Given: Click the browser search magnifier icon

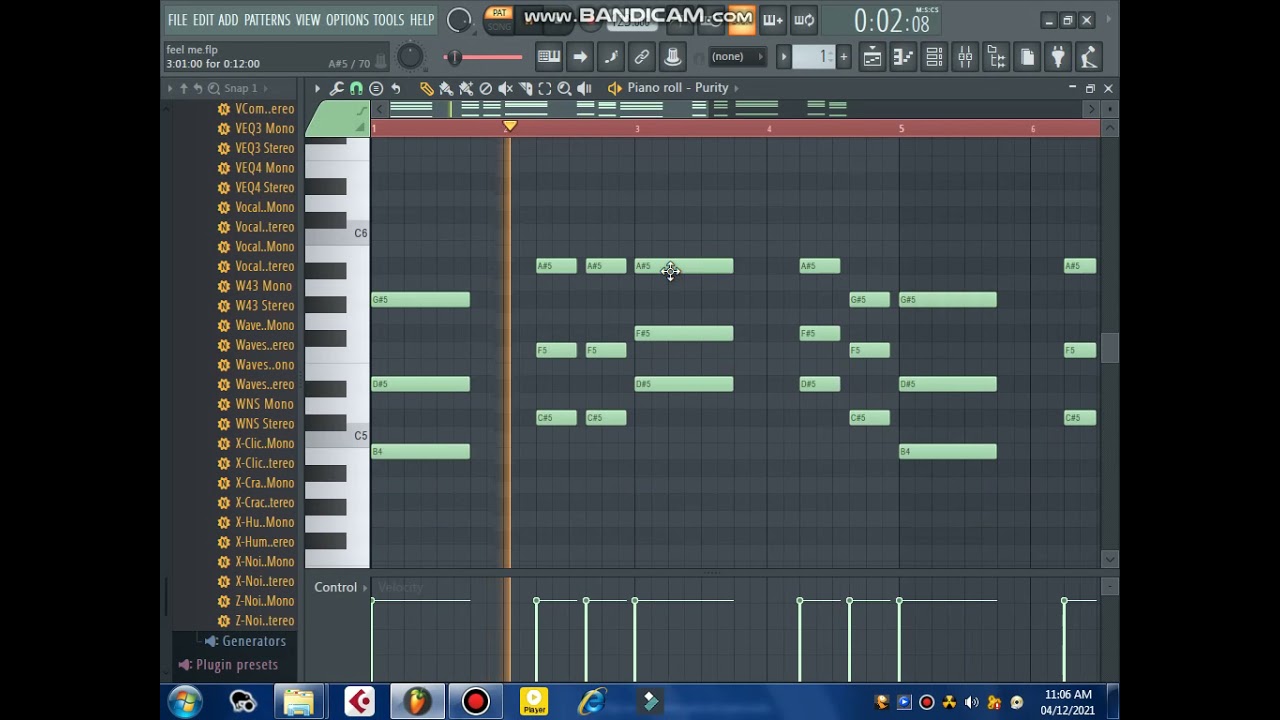Looking at the screenshot, I should click(x=214, y=88).
